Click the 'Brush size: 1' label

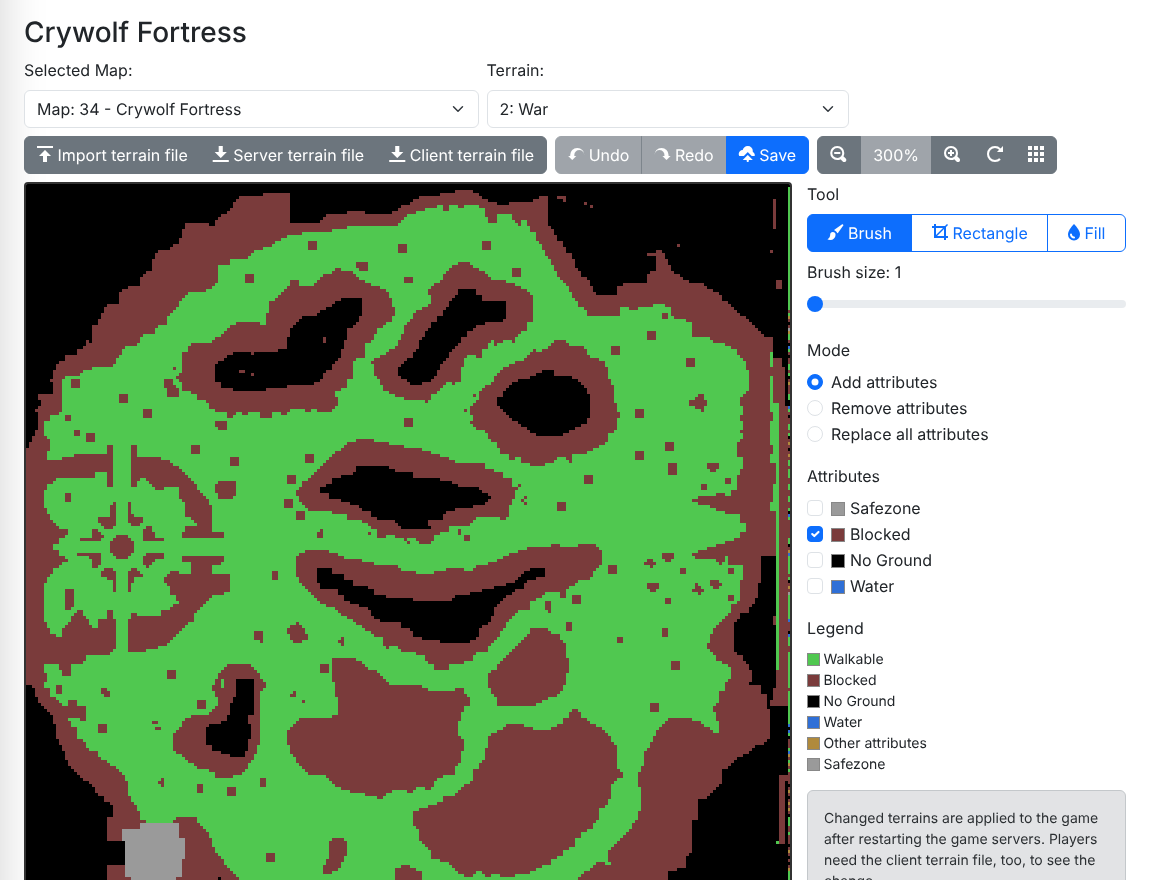point(854,272)
